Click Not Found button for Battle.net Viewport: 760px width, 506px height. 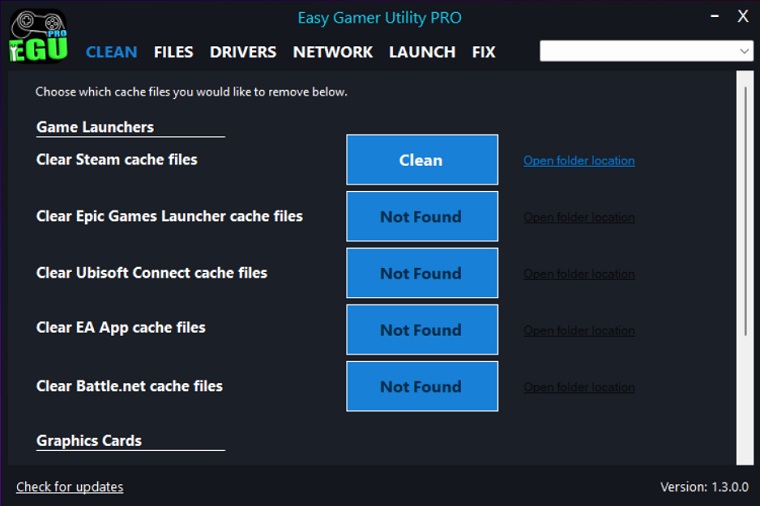tap(422, 386)
